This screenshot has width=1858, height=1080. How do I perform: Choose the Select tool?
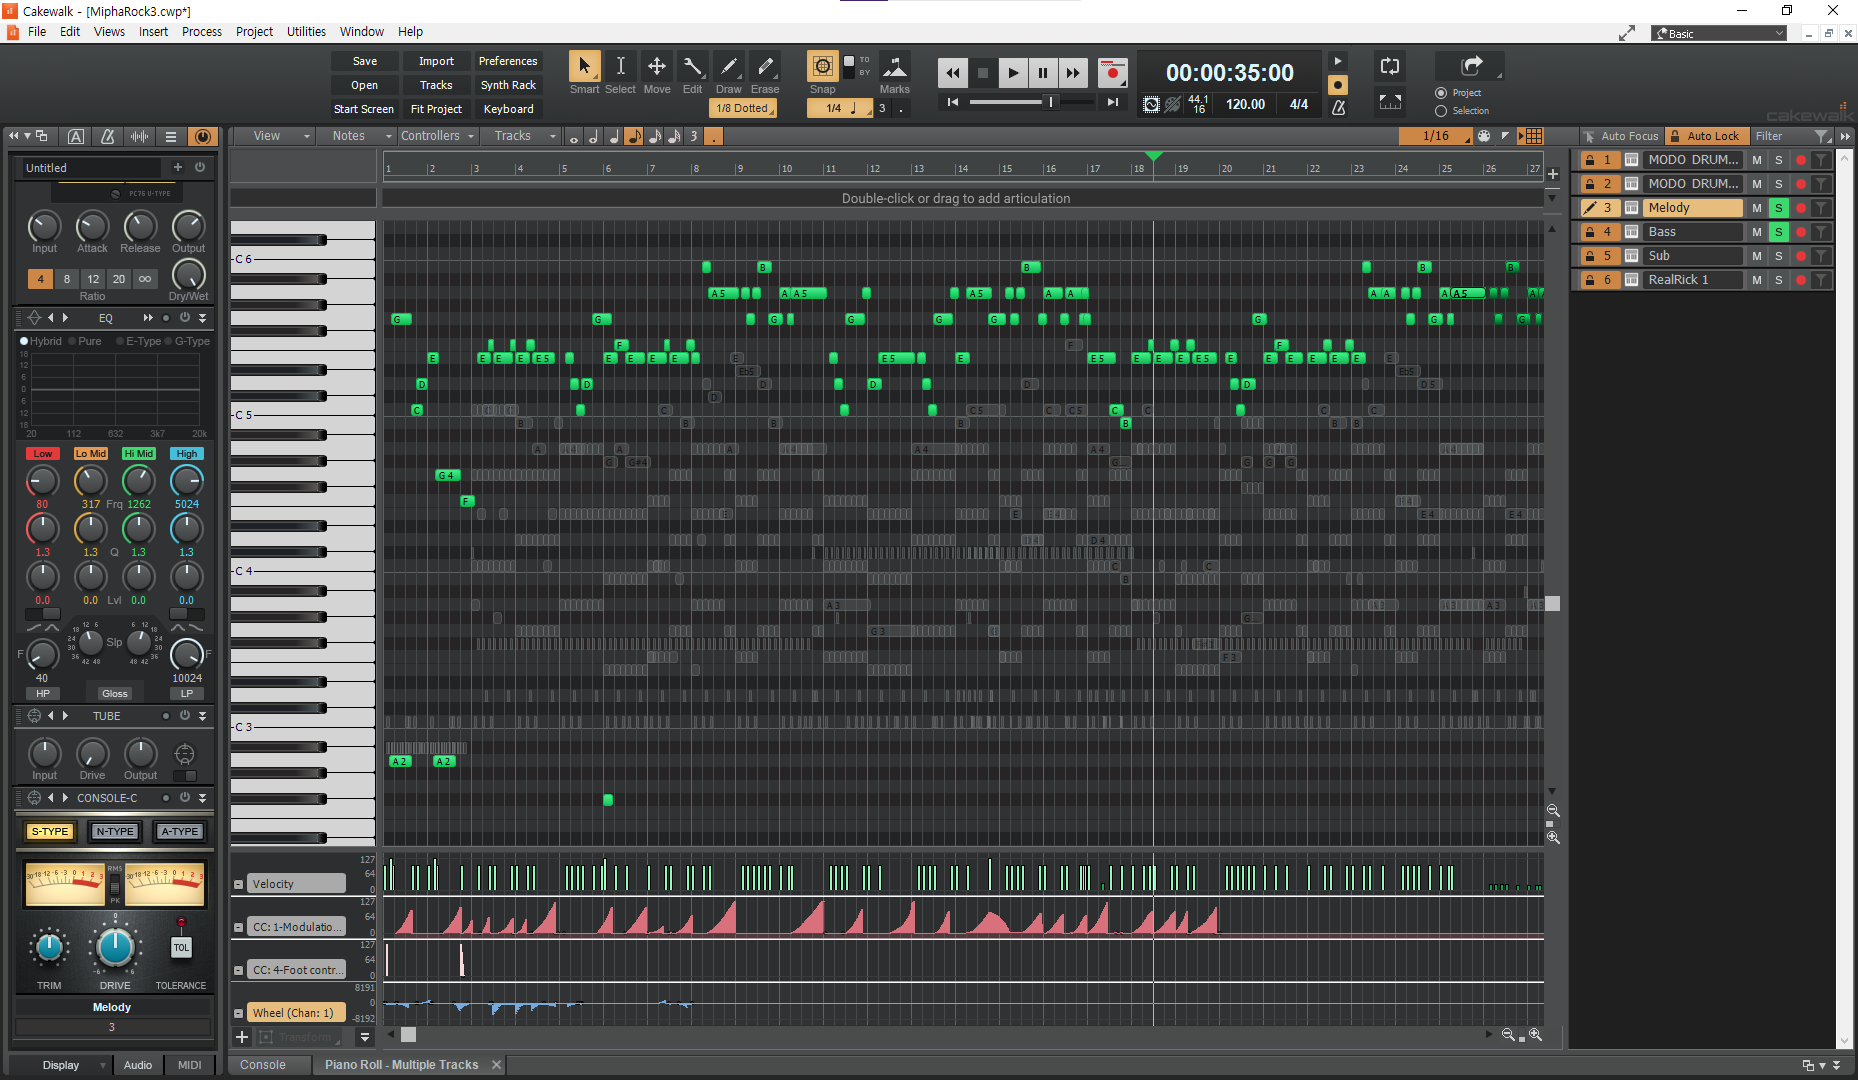pos(620,67)
